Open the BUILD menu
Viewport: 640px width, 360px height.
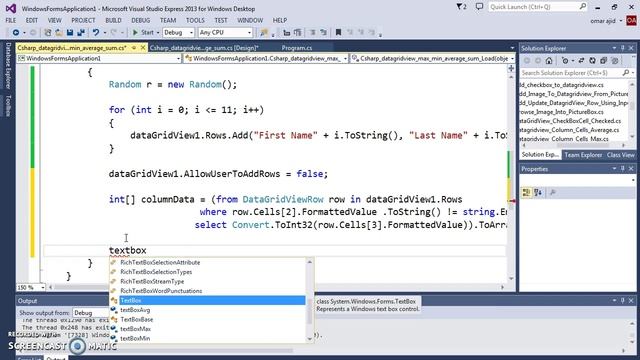pos(113,20)
